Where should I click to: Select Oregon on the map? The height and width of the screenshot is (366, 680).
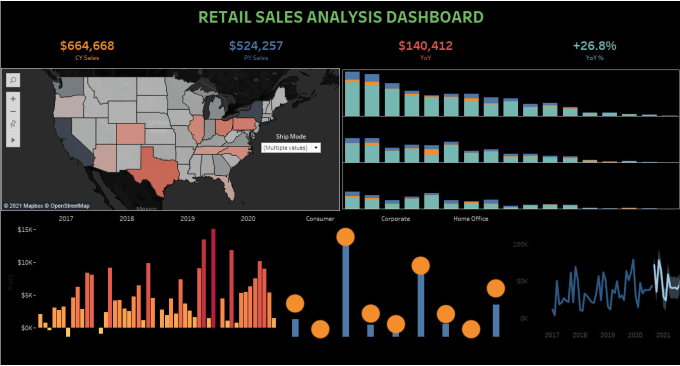(69, 106)
